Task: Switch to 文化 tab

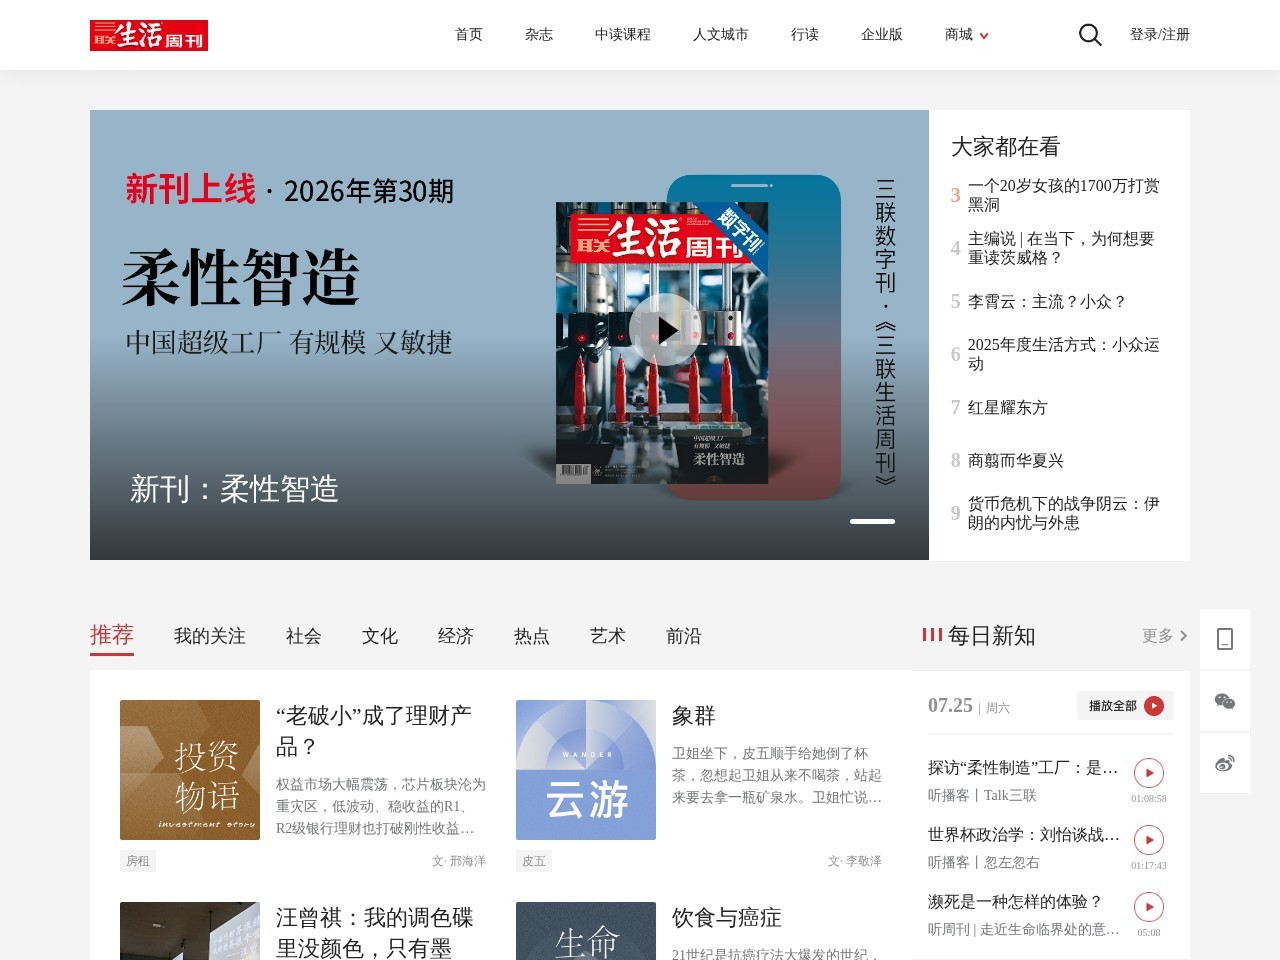Action: pyautogui.click(x=380, y=636)
